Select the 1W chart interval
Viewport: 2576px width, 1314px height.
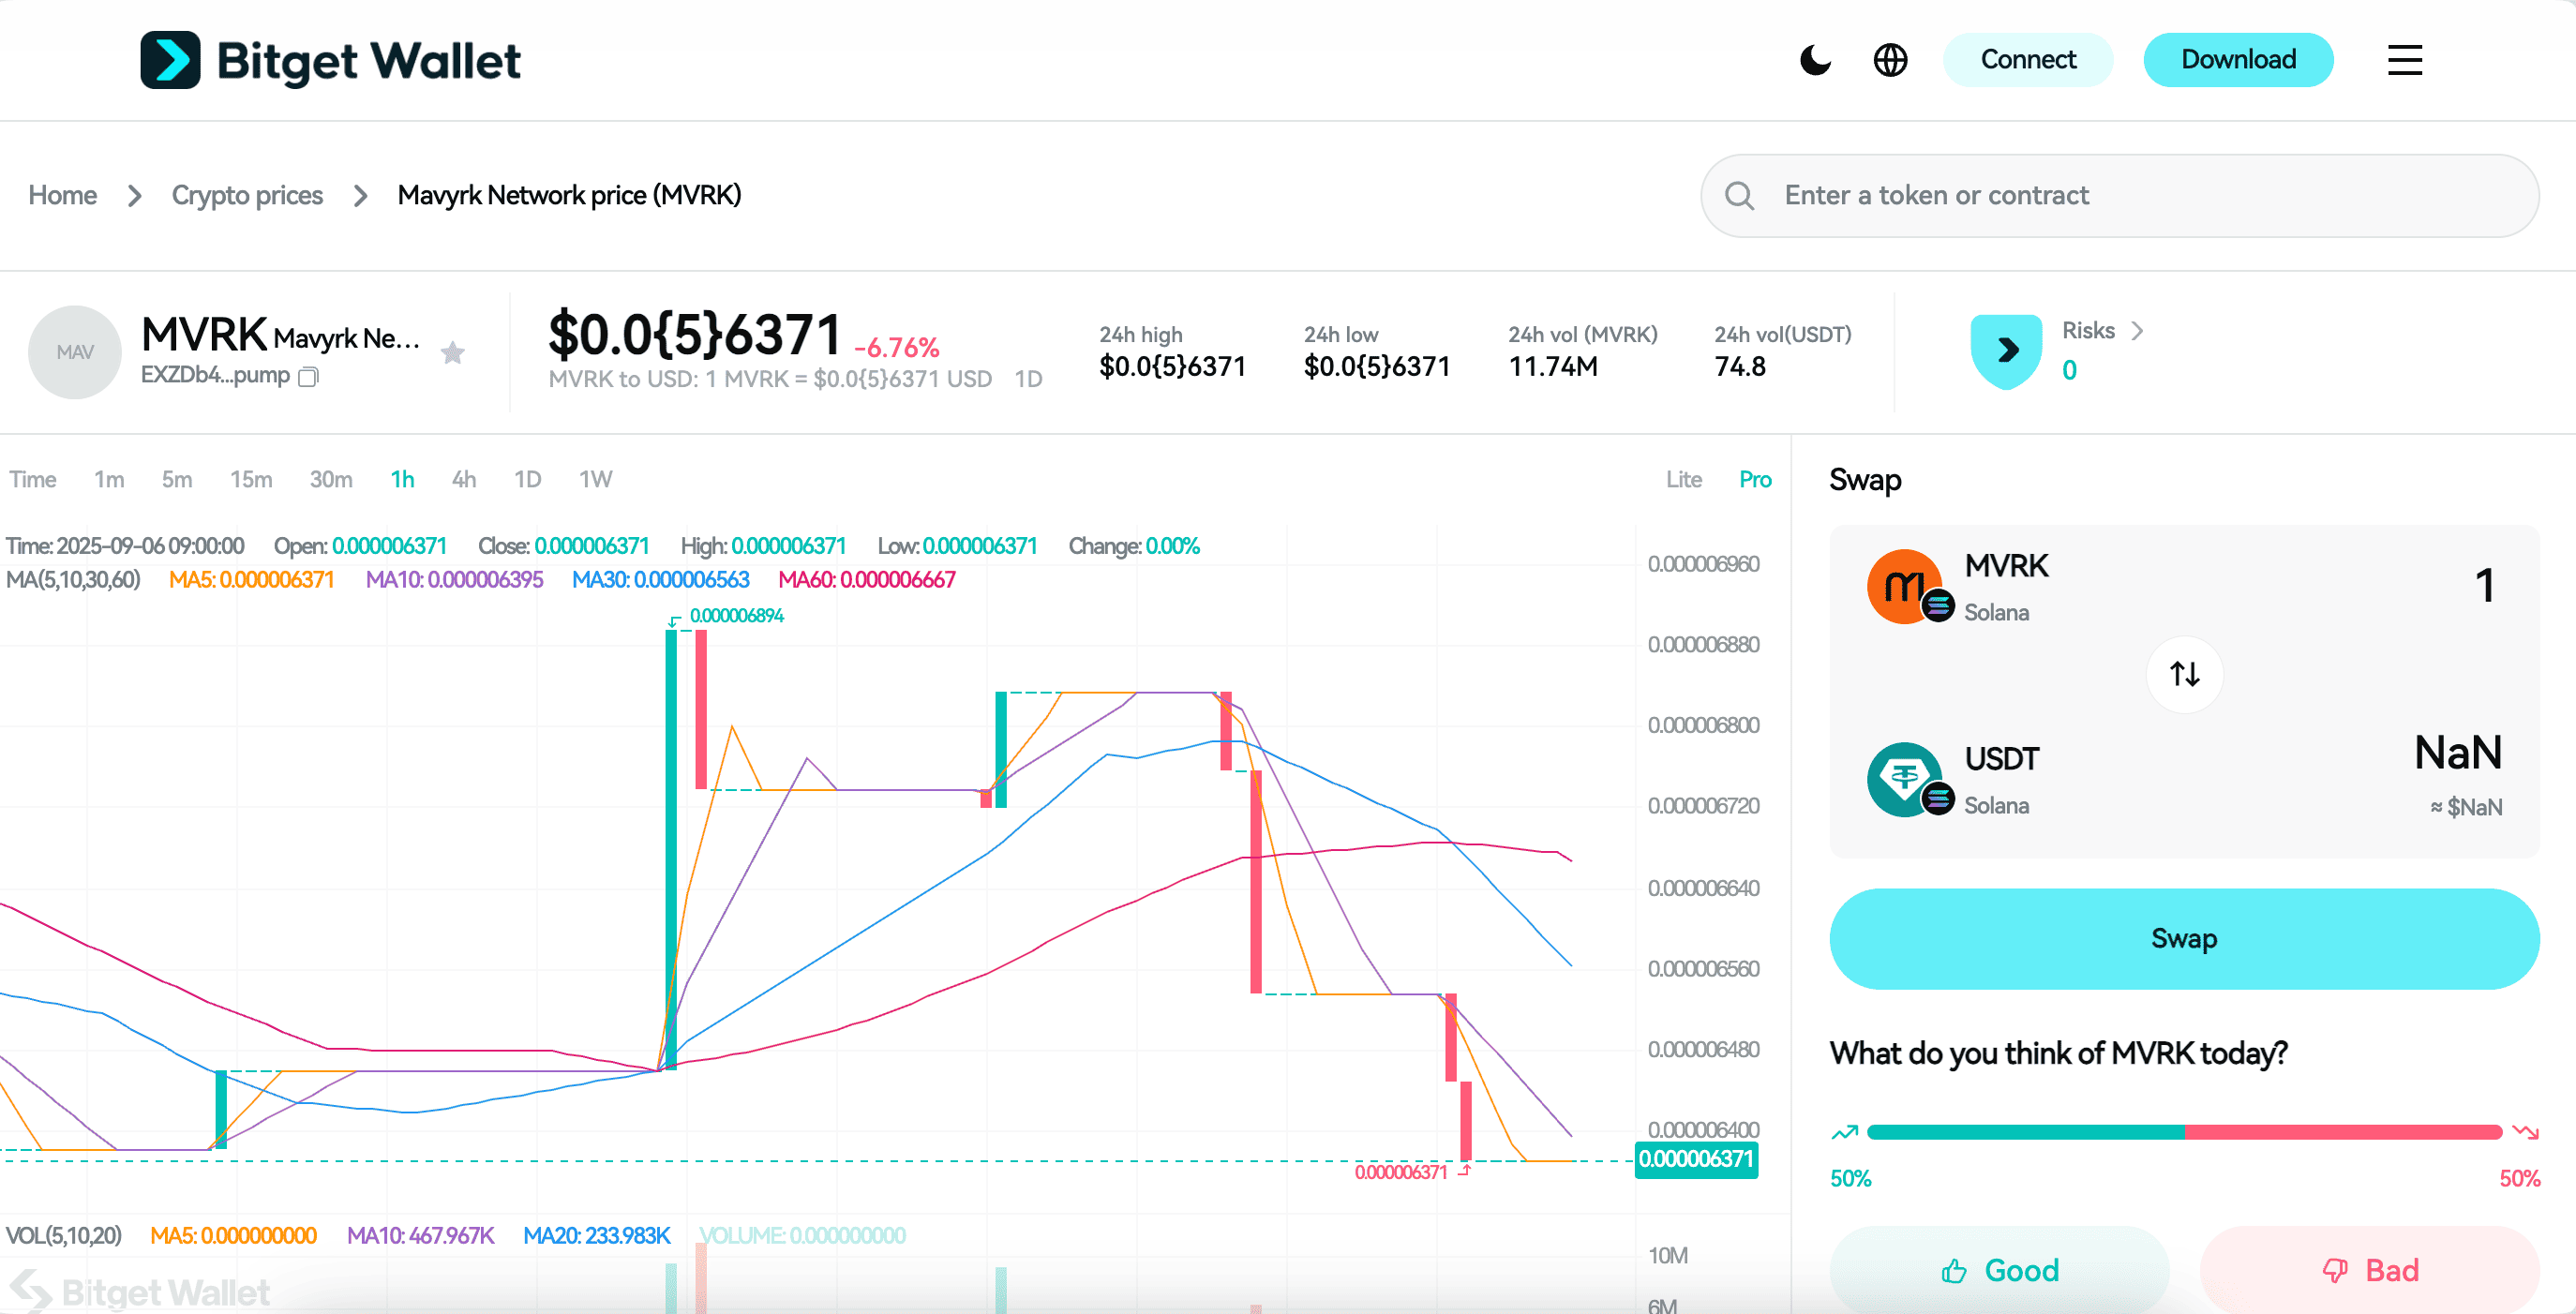[x=596, y=479]
